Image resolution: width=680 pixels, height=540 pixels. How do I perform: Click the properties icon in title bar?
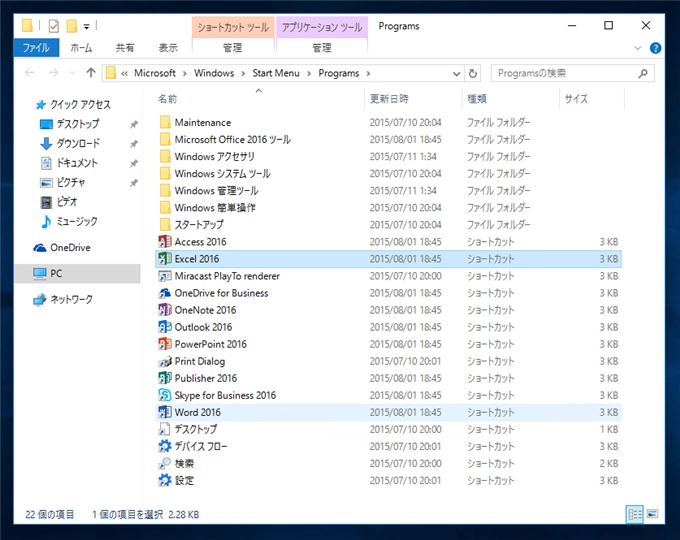pyautogui.click(x=54, y=26)
